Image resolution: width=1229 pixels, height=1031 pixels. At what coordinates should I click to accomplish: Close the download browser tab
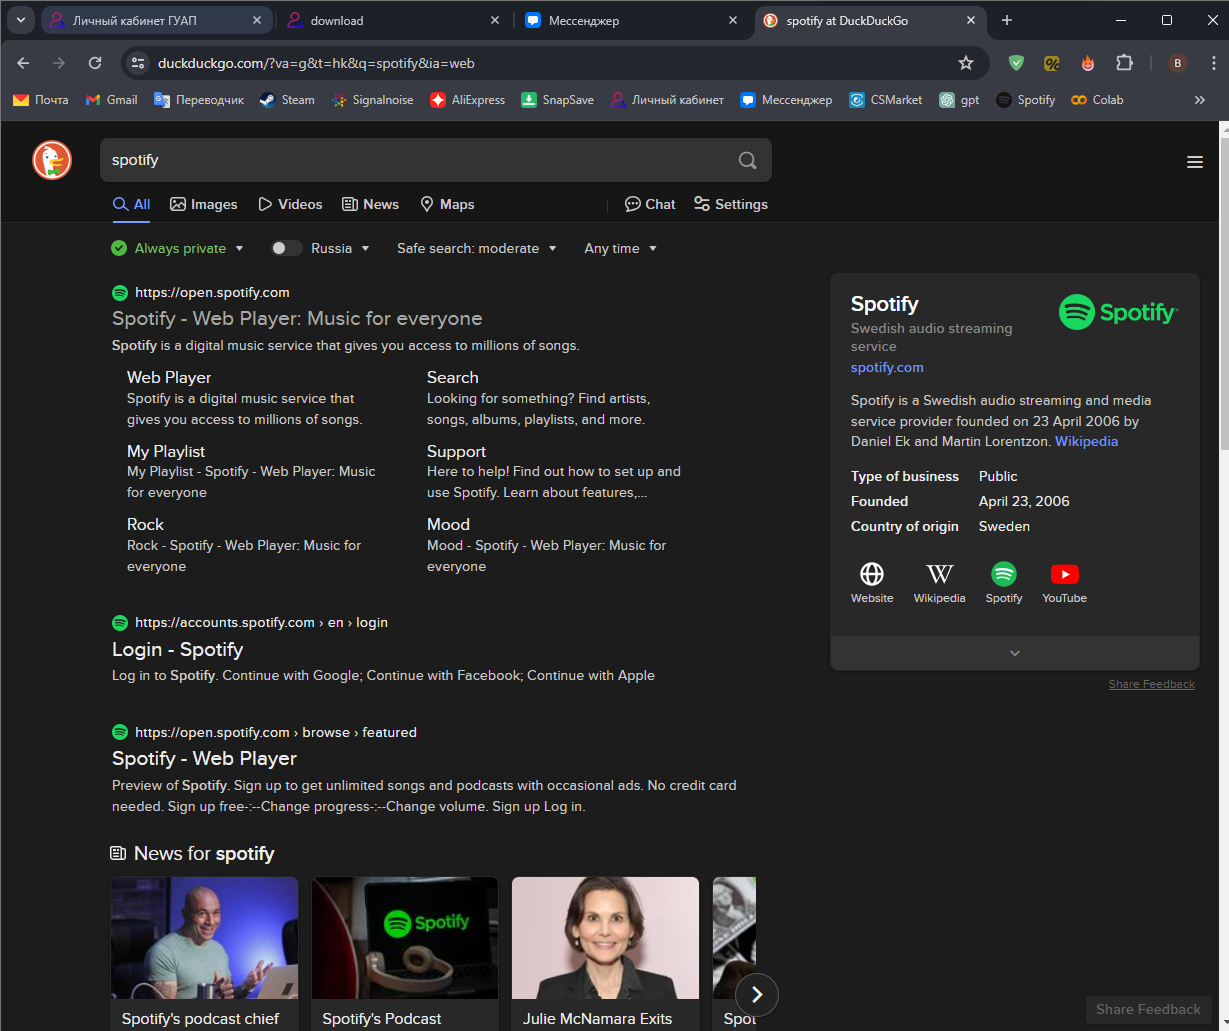pyautogui.click(x=495, y=20)
